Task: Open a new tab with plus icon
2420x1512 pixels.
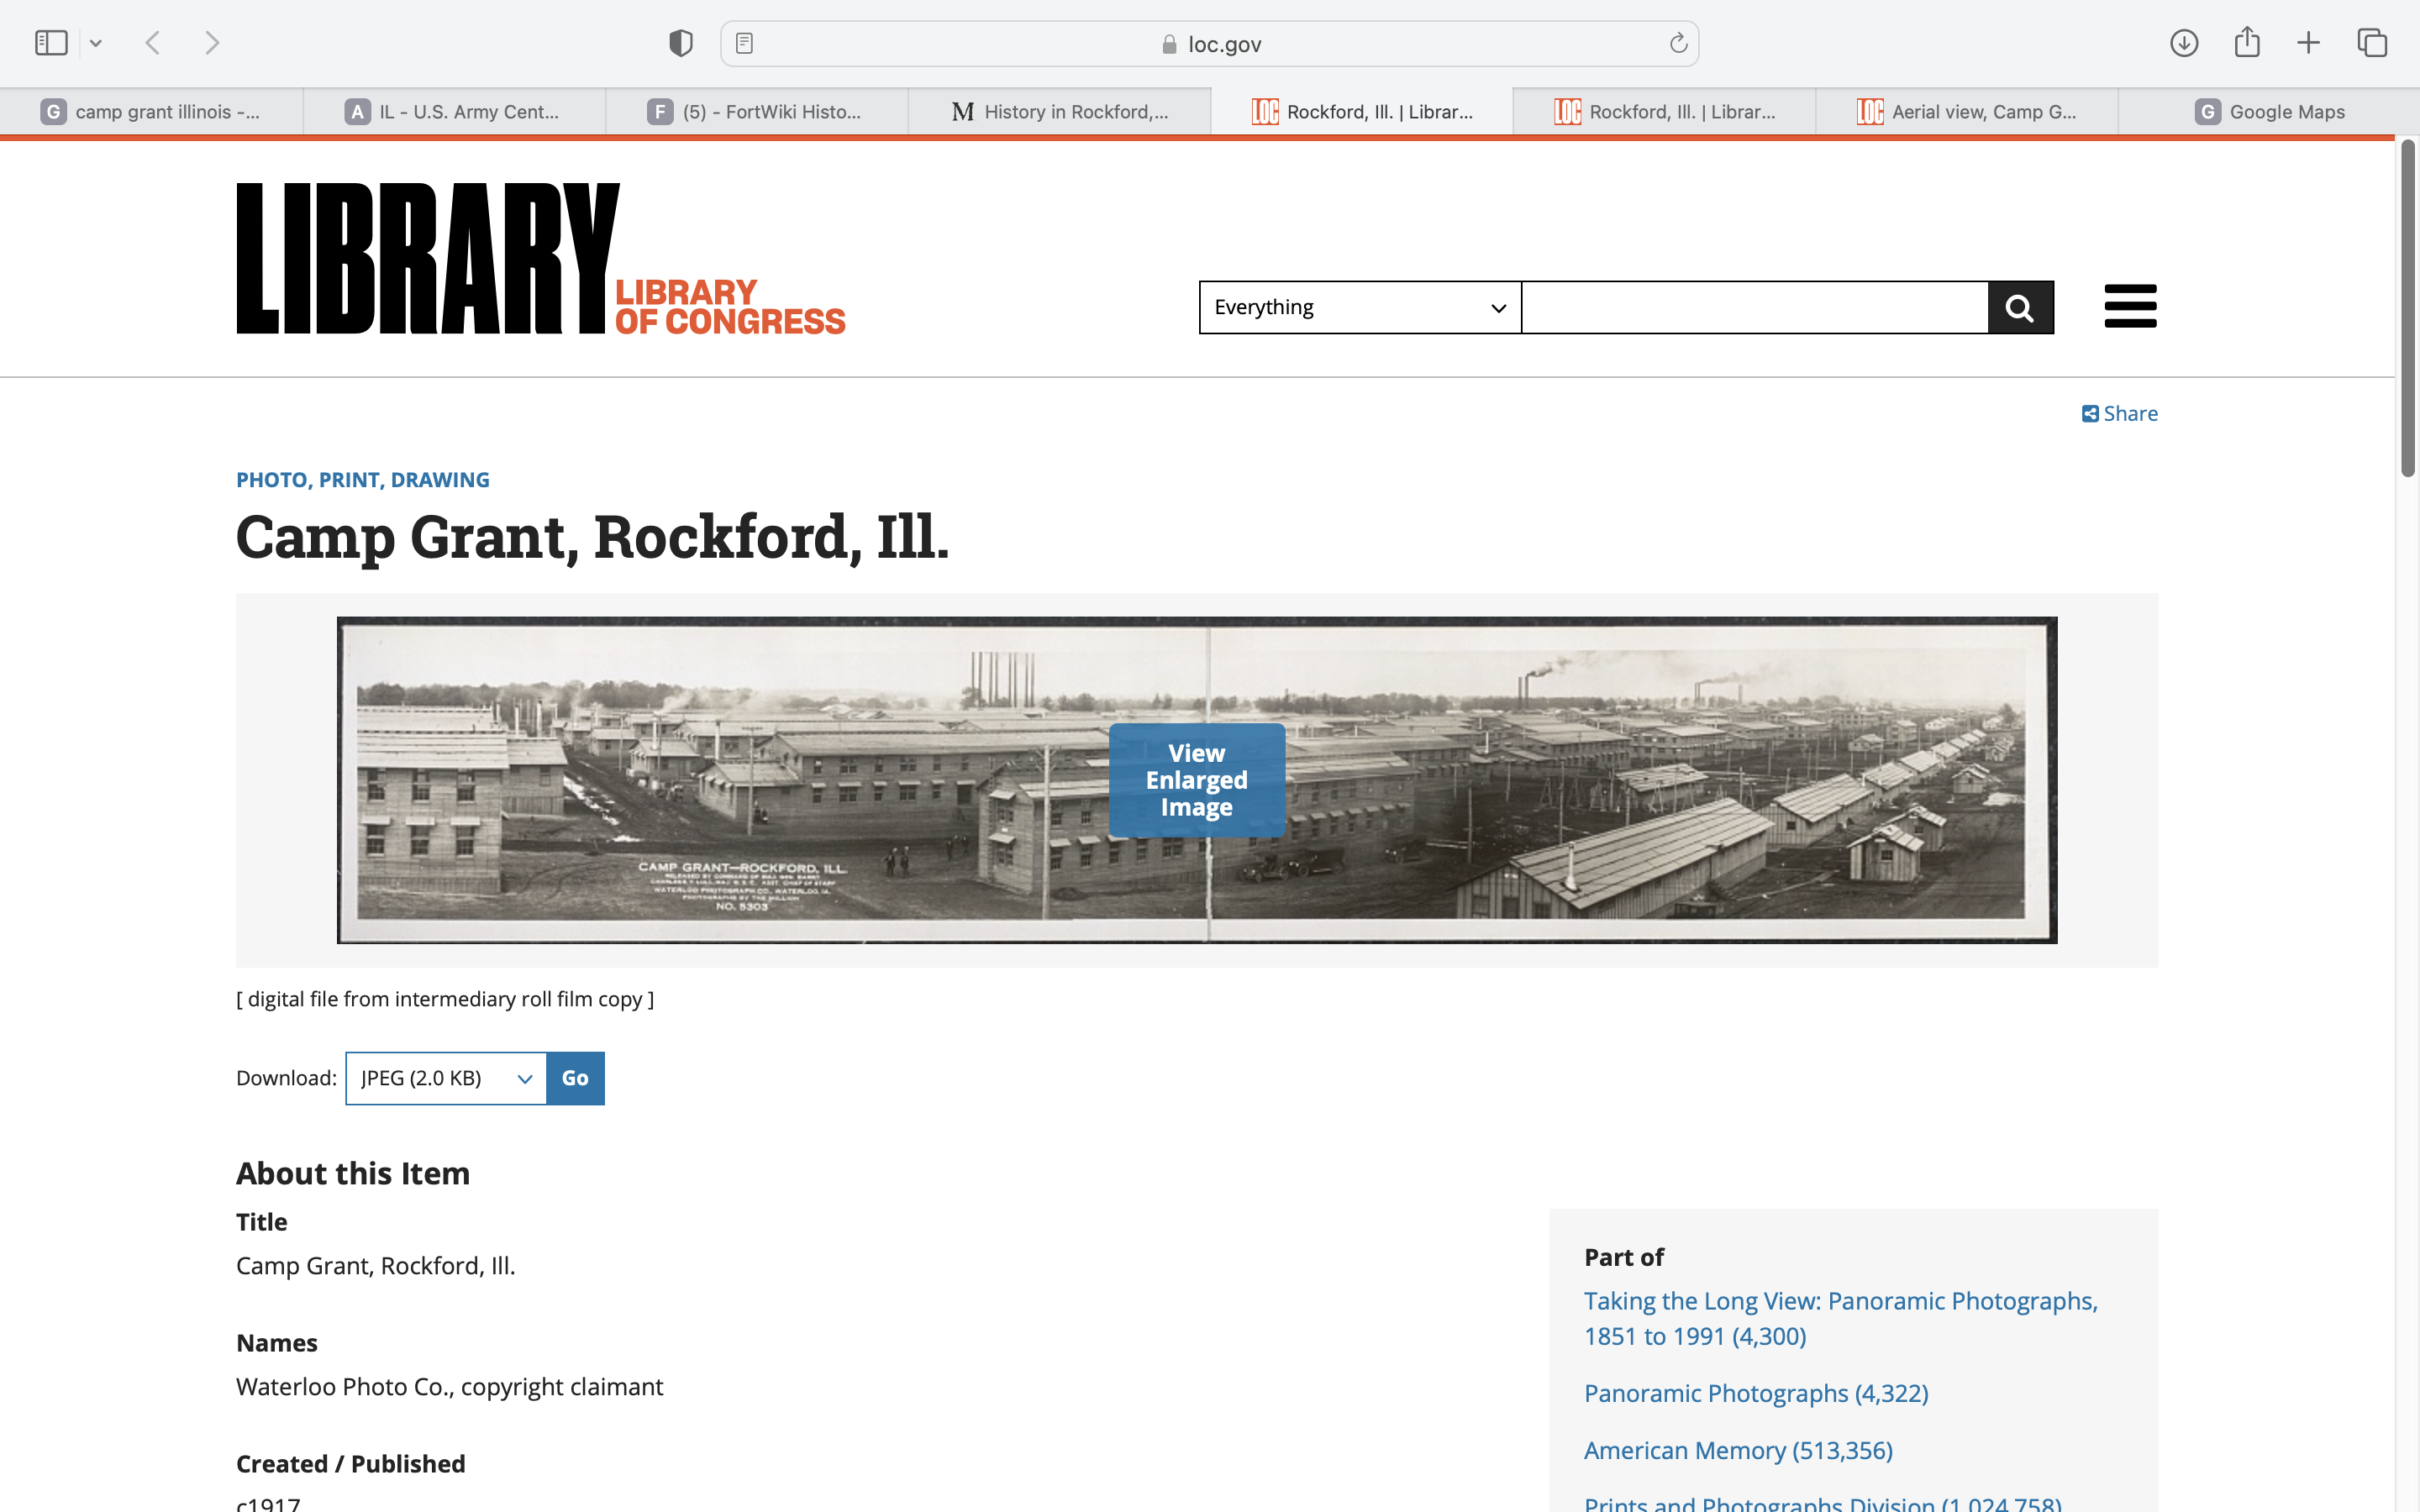Action: click(2309, 43)
